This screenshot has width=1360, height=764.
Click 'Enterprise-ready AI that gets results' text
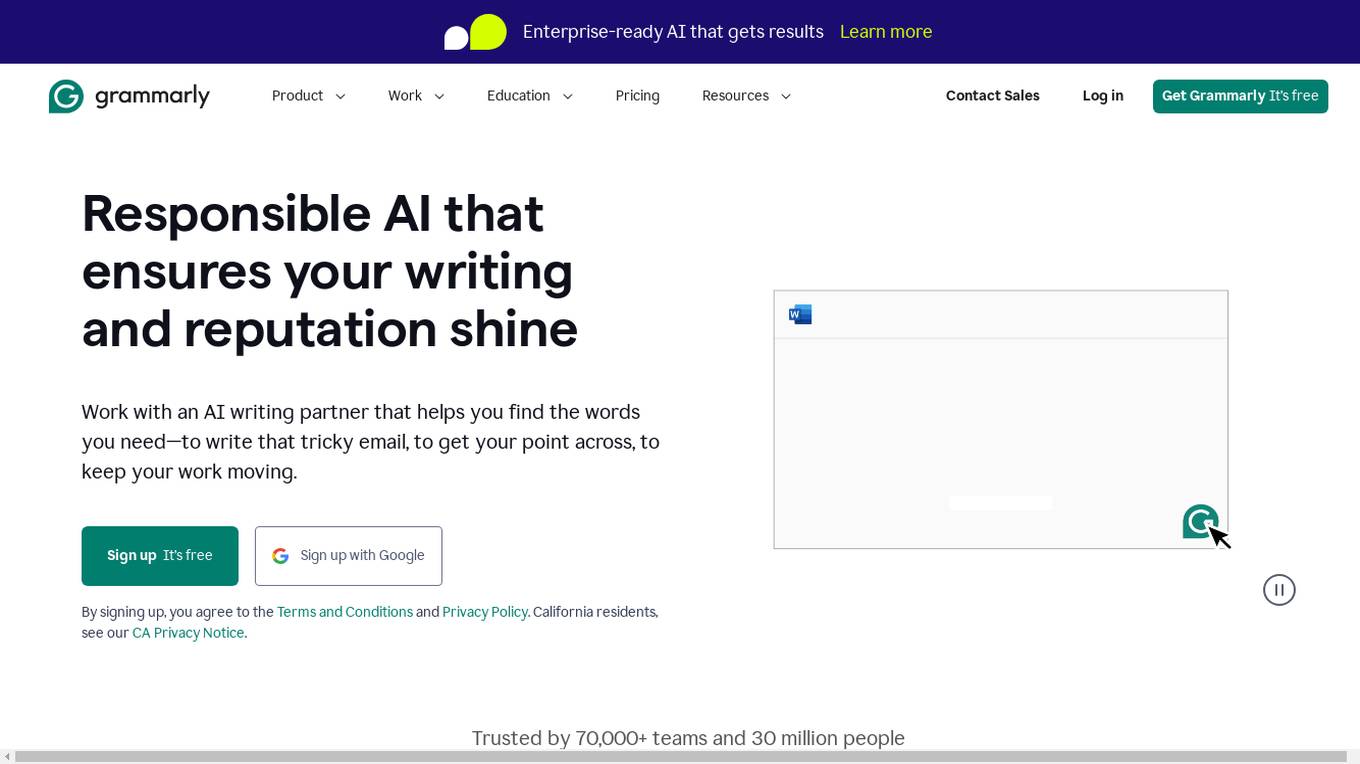click(x=673, y=32)
